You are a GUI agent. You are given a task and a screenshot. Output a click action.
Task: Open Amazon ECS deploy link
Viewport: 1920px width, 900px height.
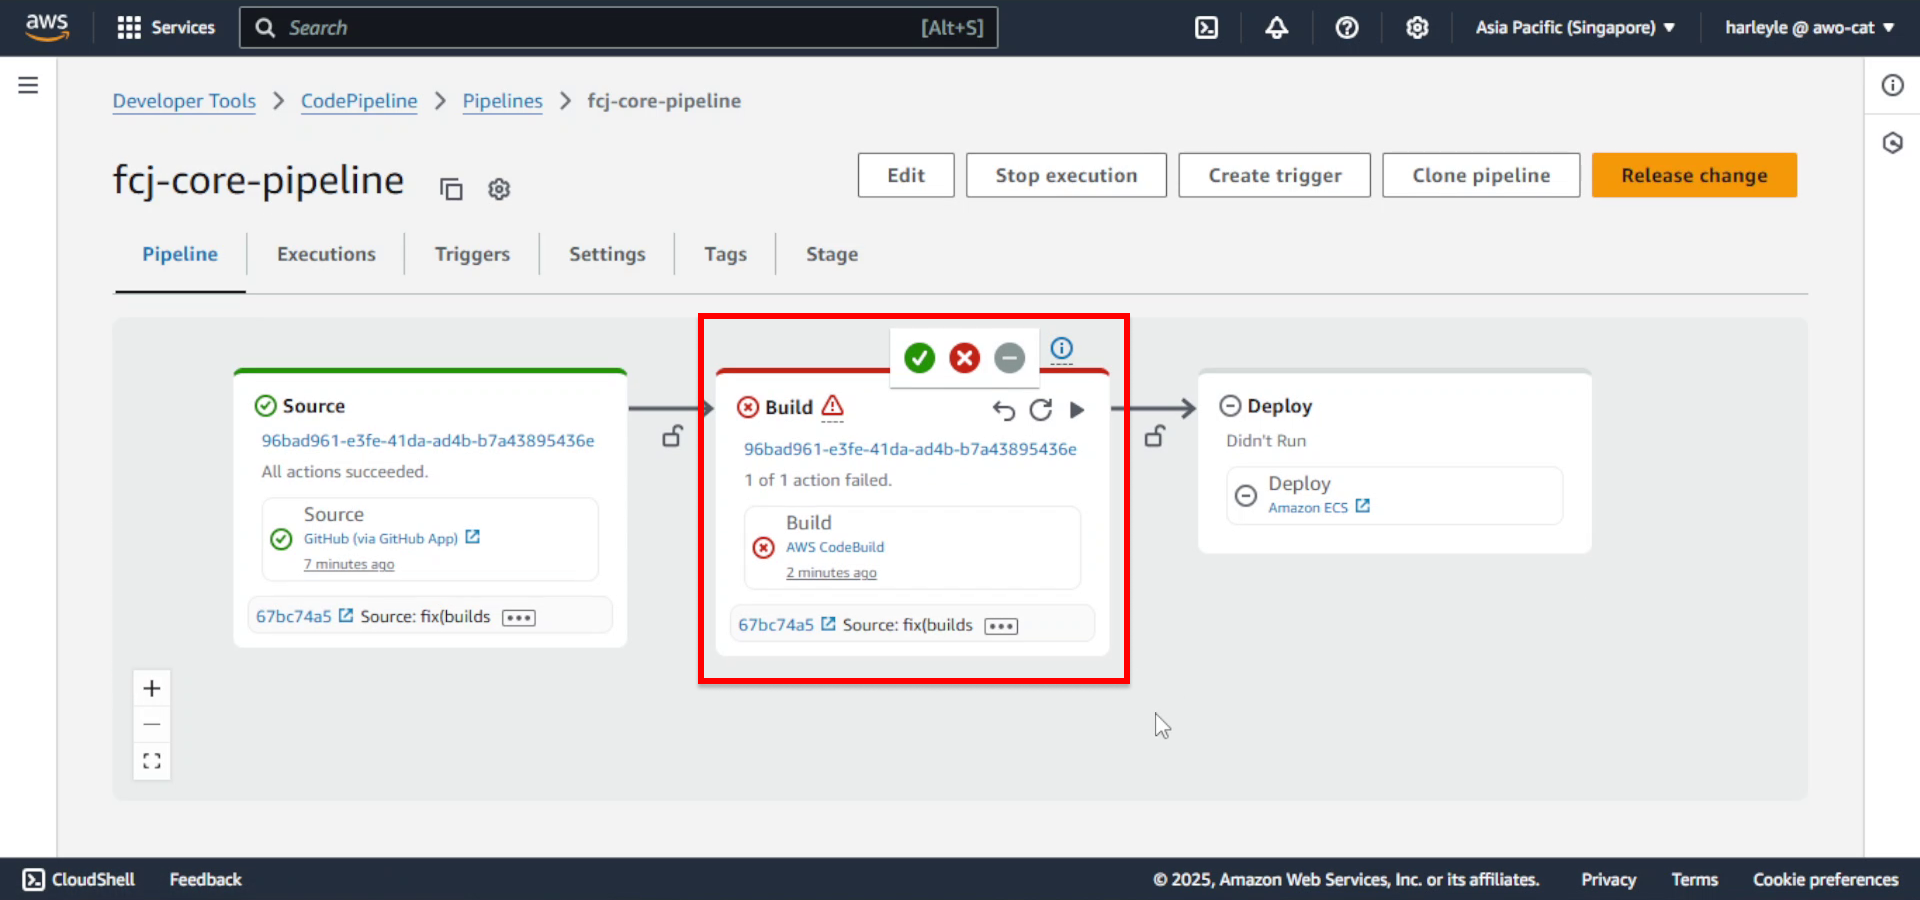(1318, 507)
